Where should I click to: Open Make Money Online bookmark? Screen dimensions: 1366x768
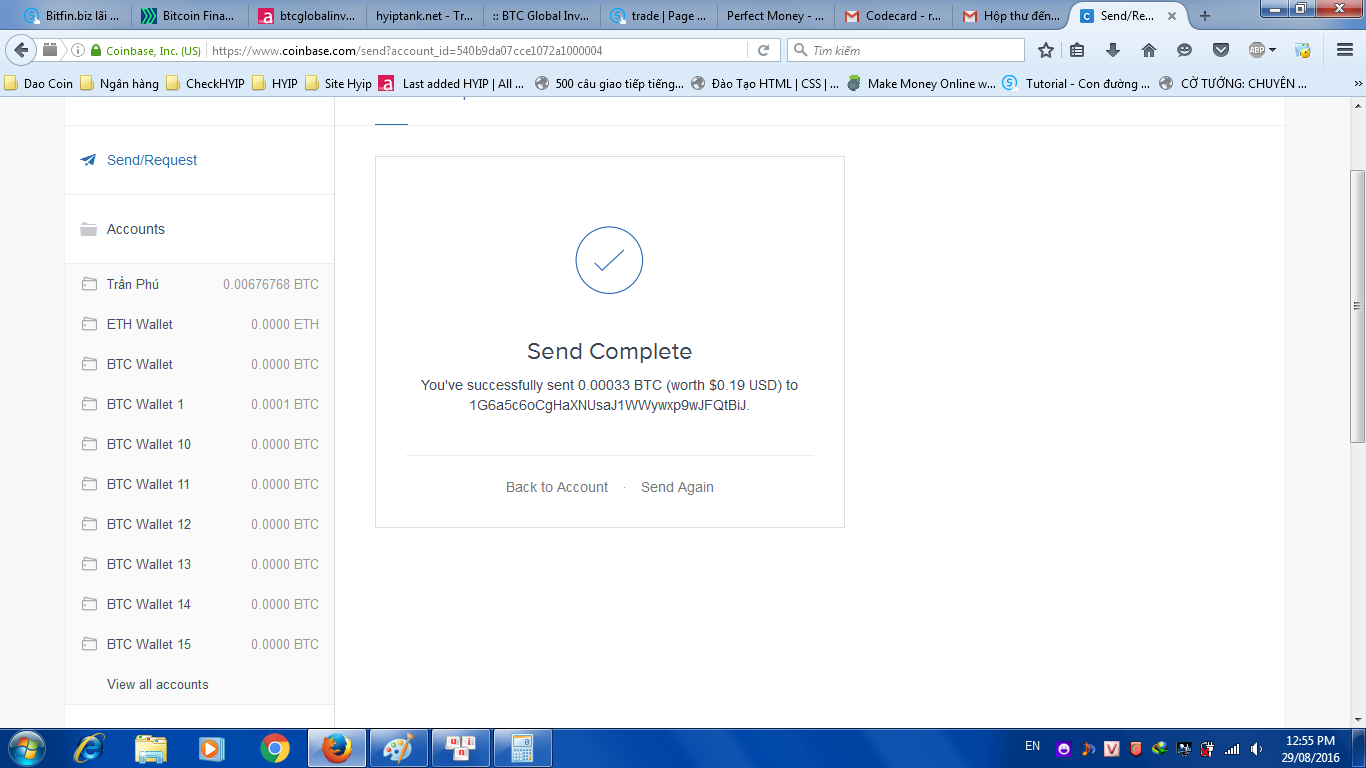(921, 84)
